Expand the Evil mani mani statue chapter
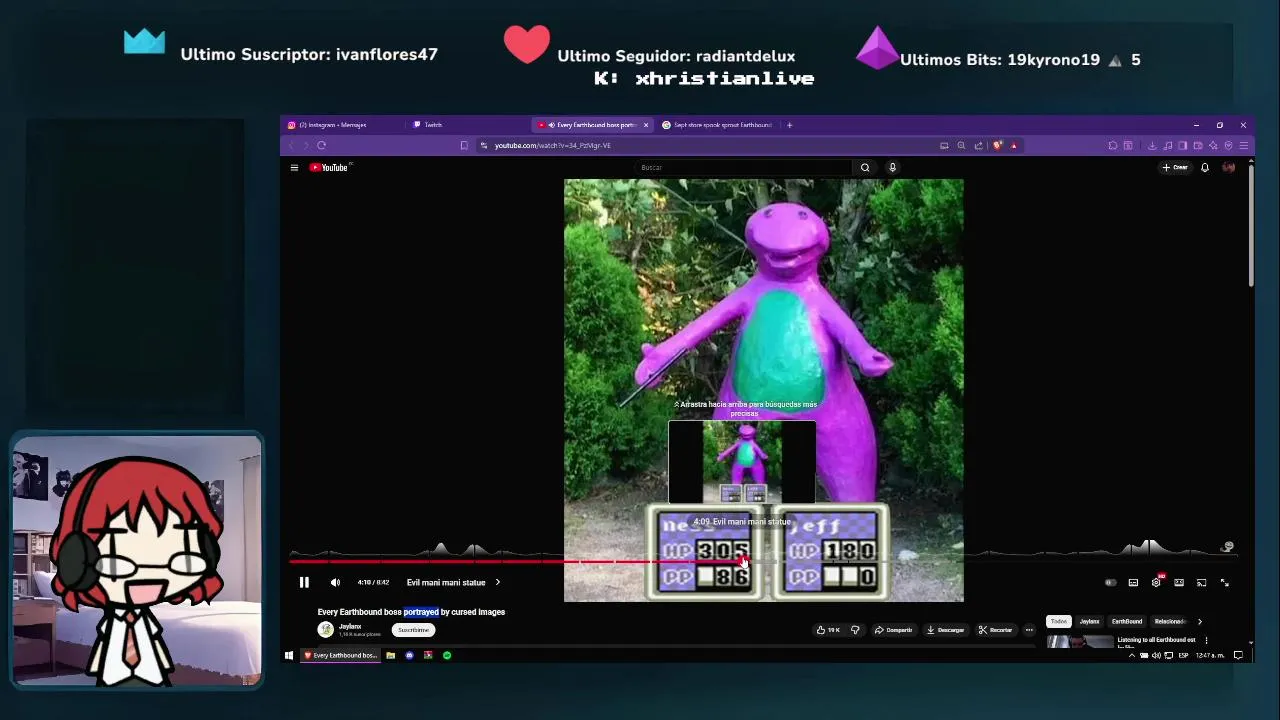1280x720 pixels. tap(453, 582)
